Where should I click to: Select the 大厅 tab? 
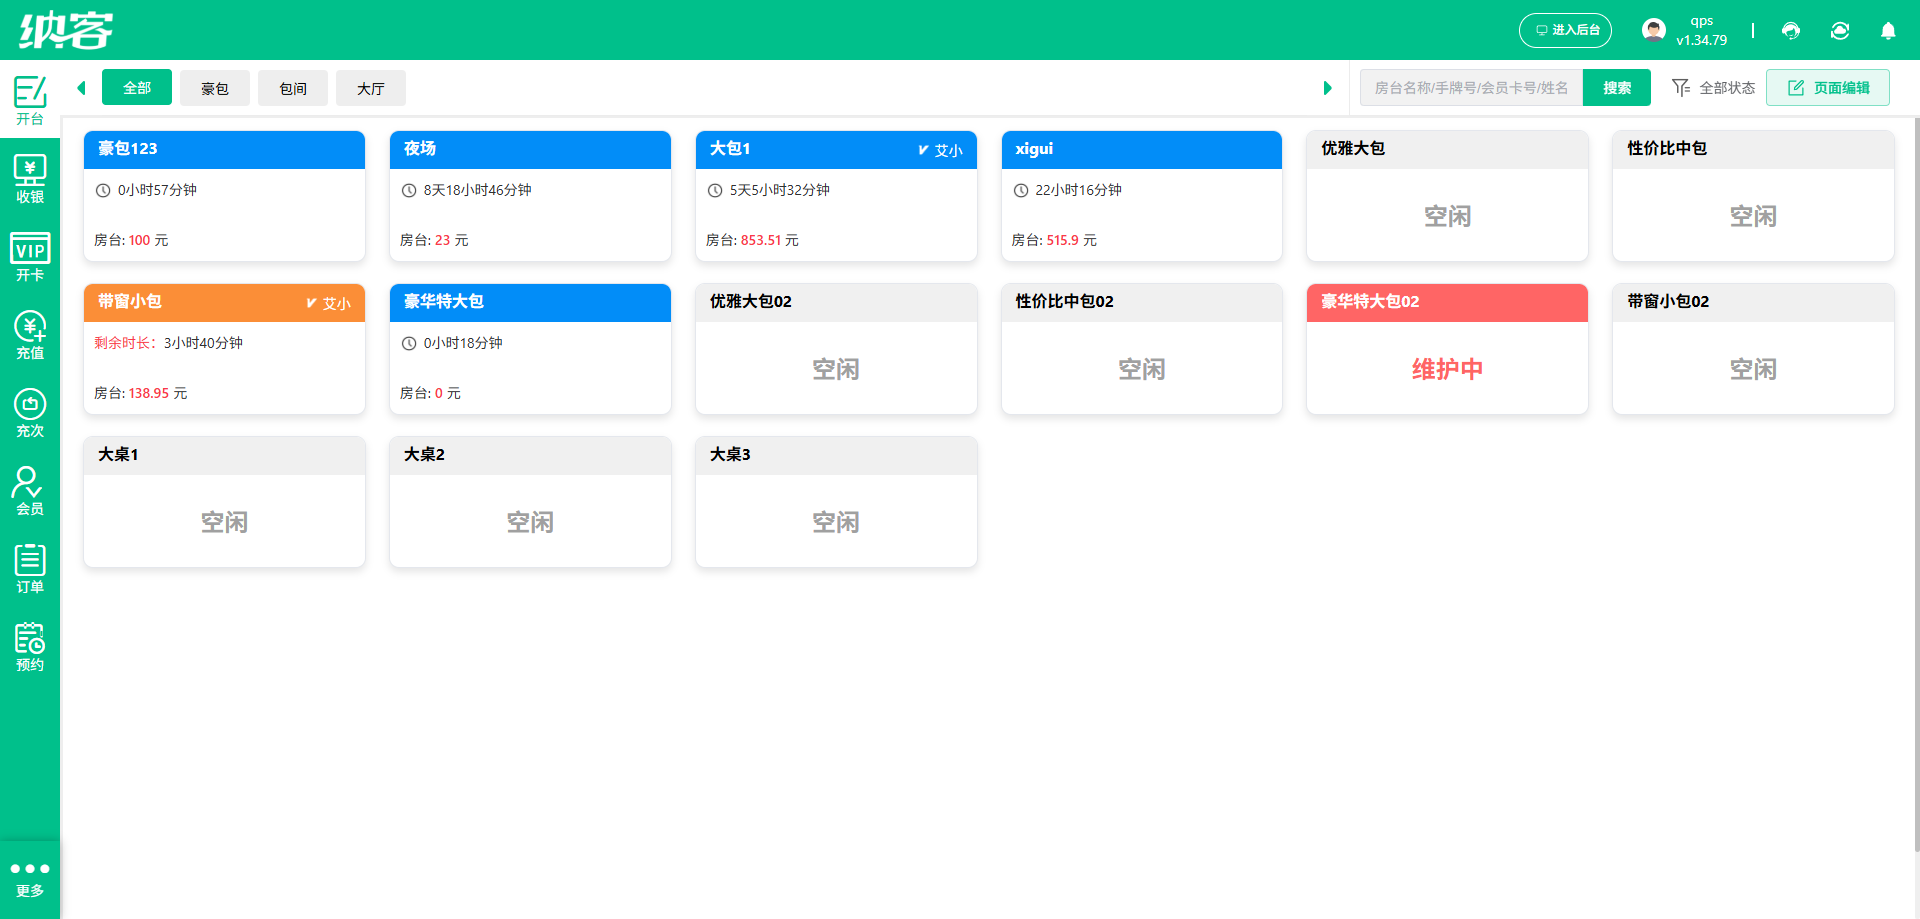click(371, 88)
